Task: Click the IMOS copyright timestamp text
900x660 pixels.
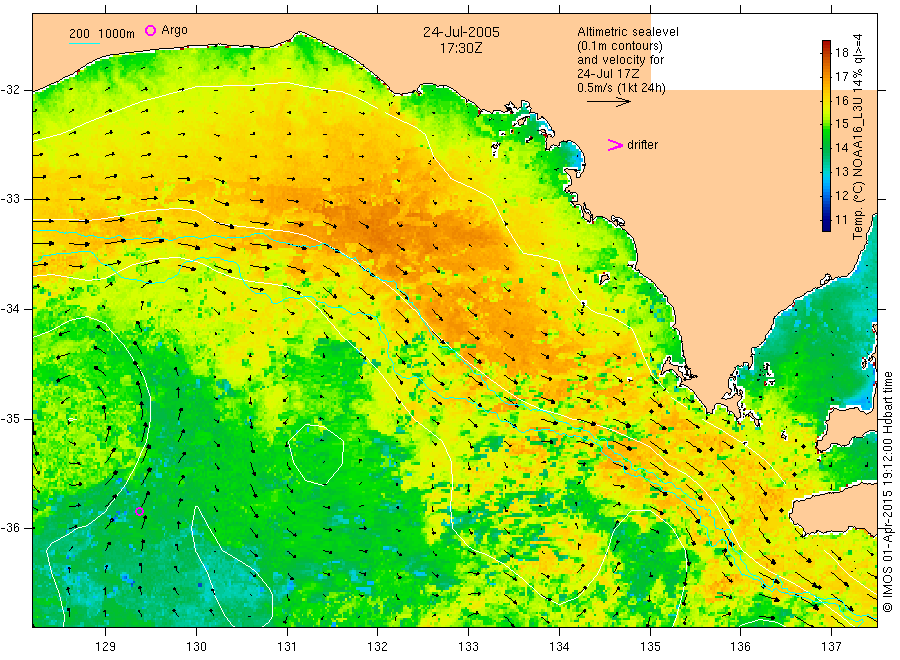Action: [887, 492]
